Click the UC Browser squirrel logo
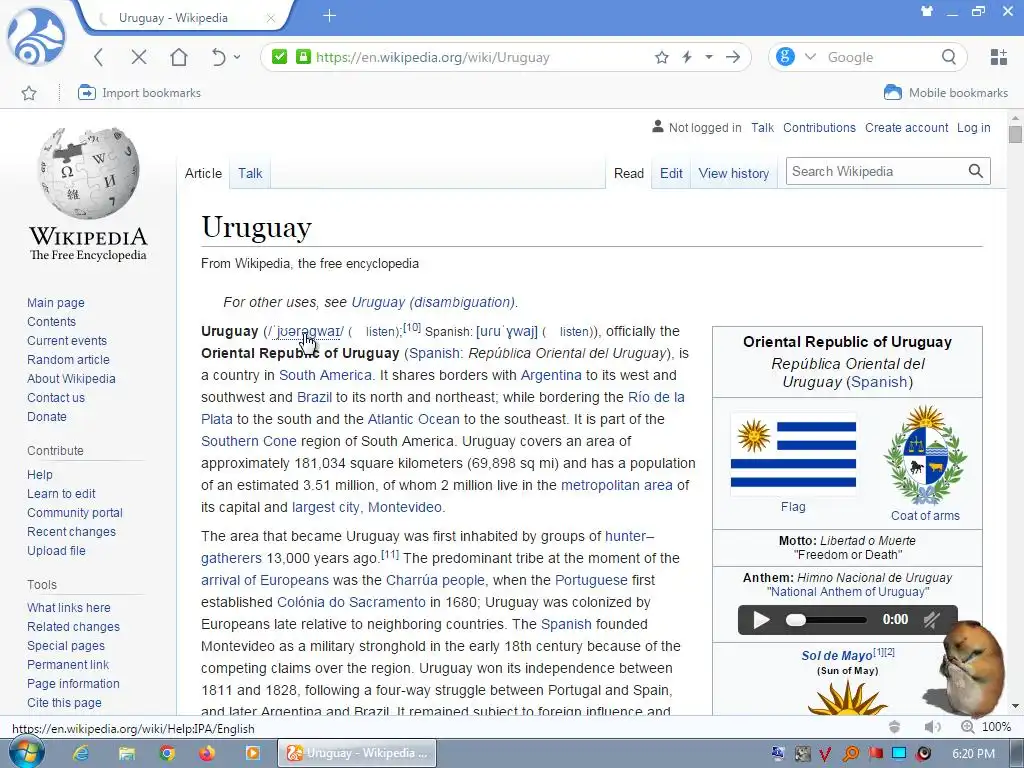This screenshot has width=1024, height=768. (x=36, y=37)
